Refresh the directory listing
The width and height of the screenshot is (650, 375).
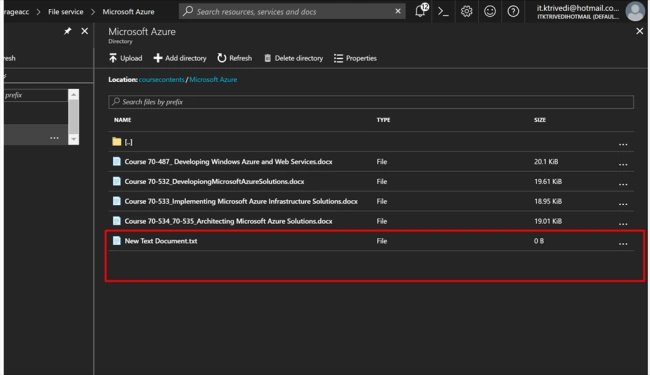click(x=235, y=58)
